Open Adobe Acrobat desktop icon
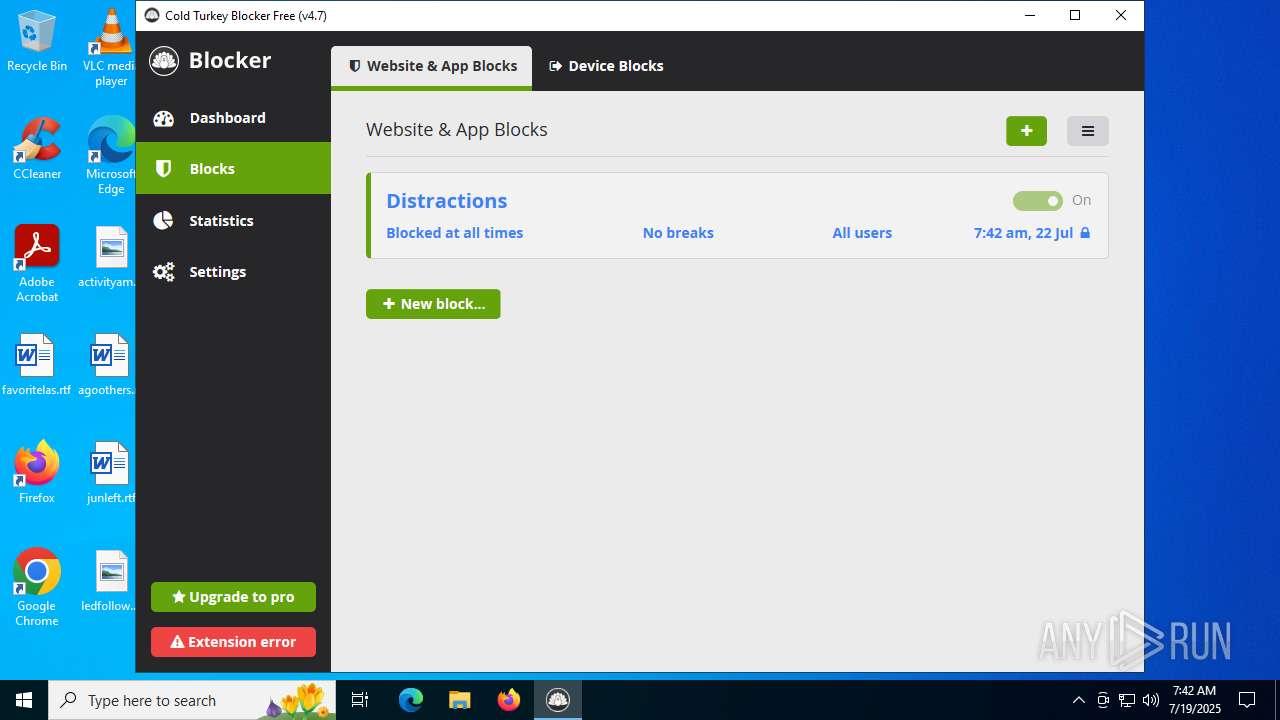The height and width of the screenshot is (720, 1280). (x=37, y=264)
